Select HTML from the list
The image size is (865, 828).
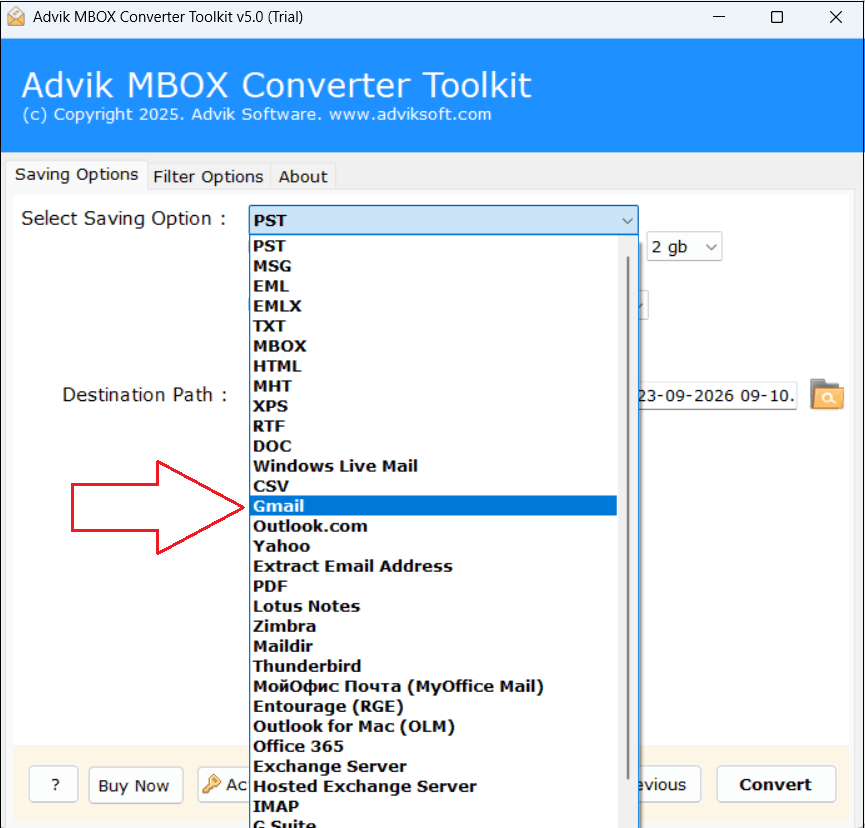[x=433, y=366]
